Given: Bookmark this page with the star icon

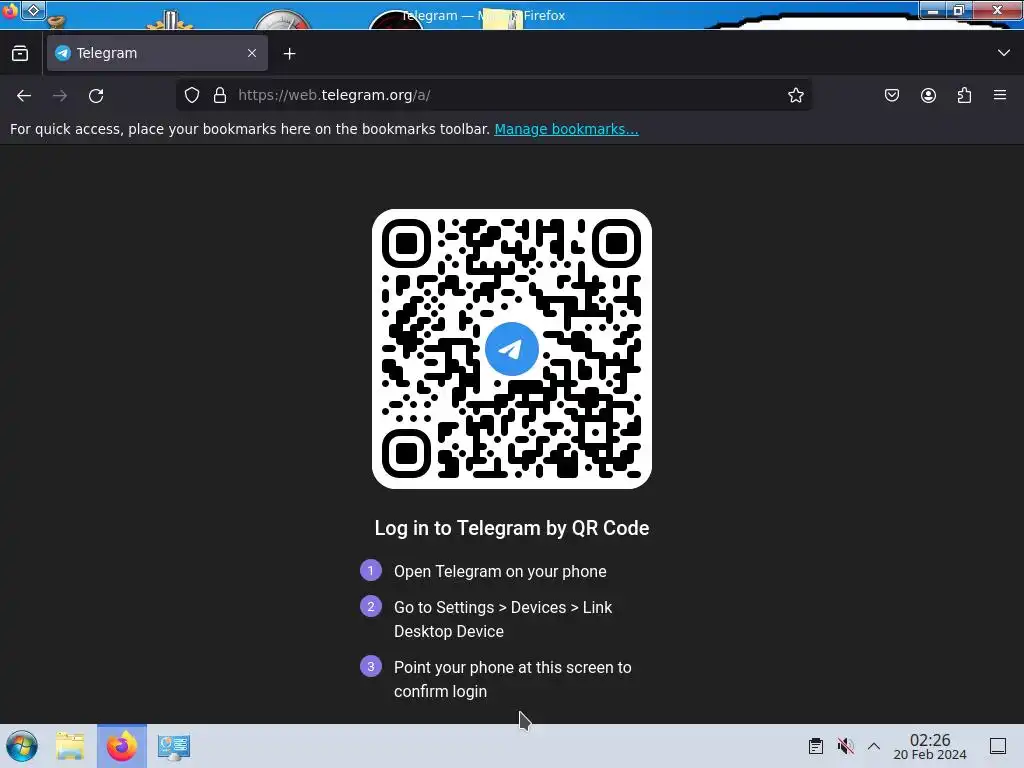Looking at the screenshot, I should point(795,95).
